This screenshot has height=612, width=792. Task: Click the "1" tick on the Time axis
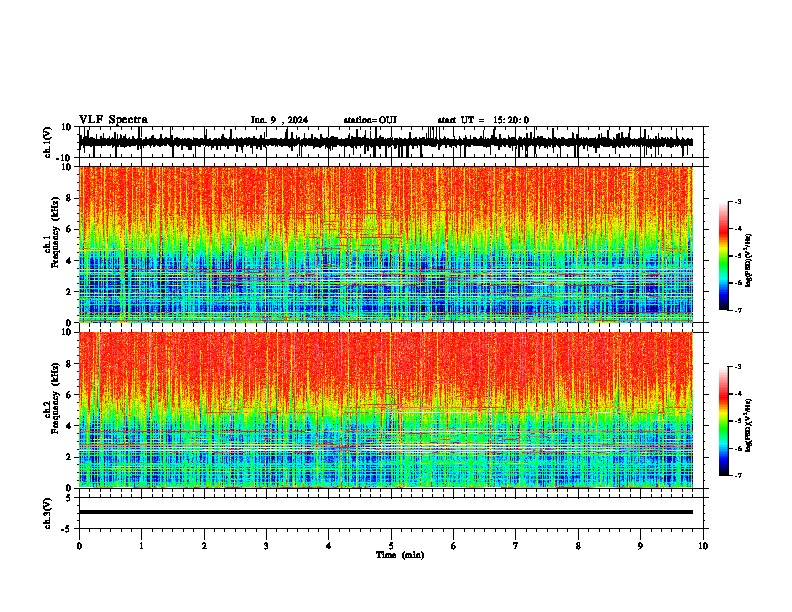142,546
